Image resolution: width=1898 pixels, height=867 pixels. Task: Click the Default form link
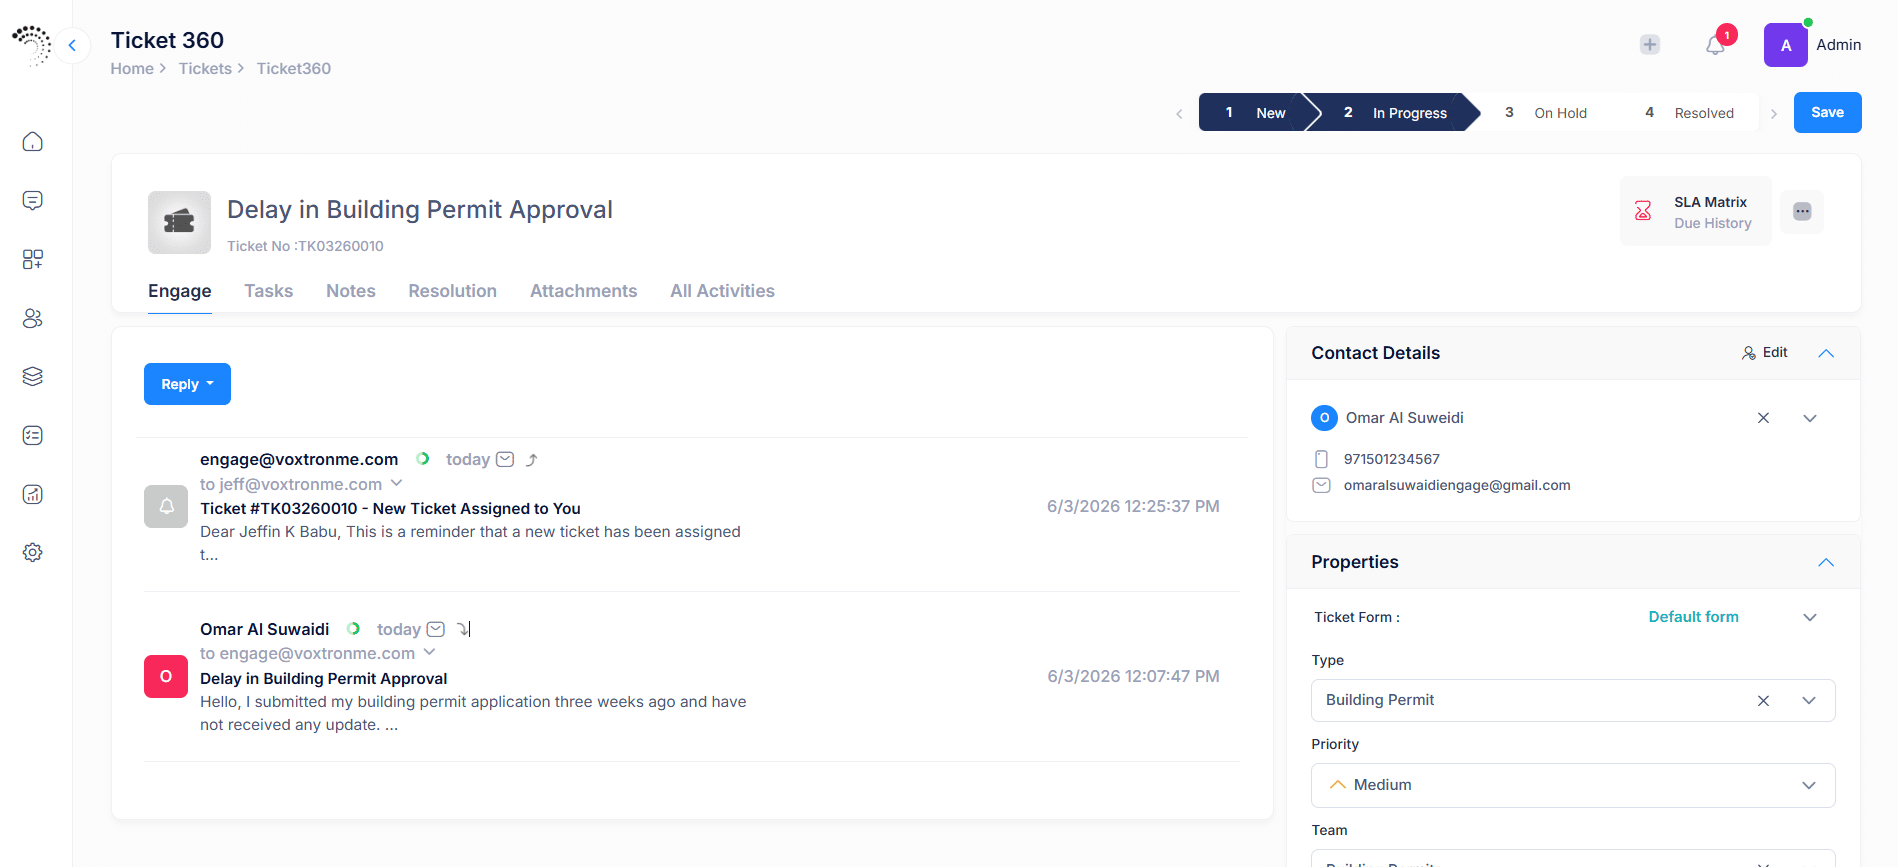(x=1693, y=617)
